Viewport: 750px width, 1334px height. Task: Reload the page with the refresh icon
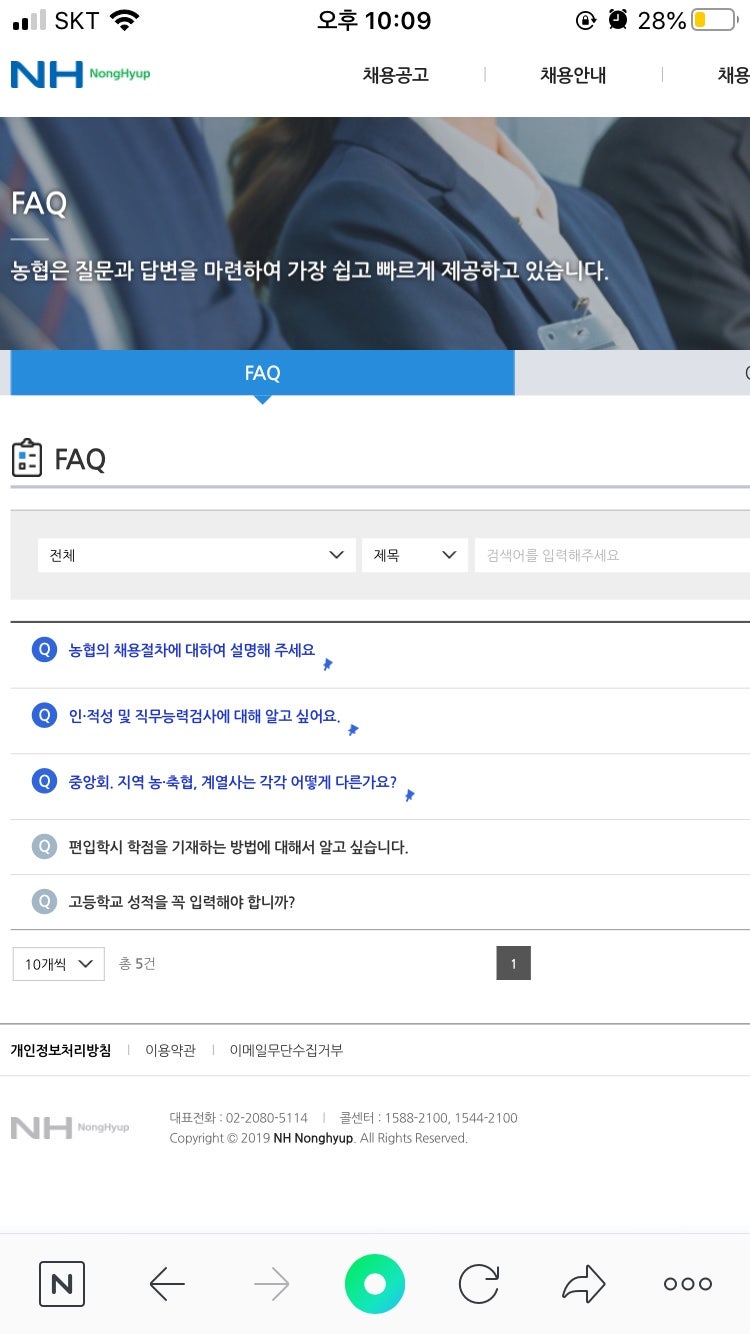[479, 1284]
